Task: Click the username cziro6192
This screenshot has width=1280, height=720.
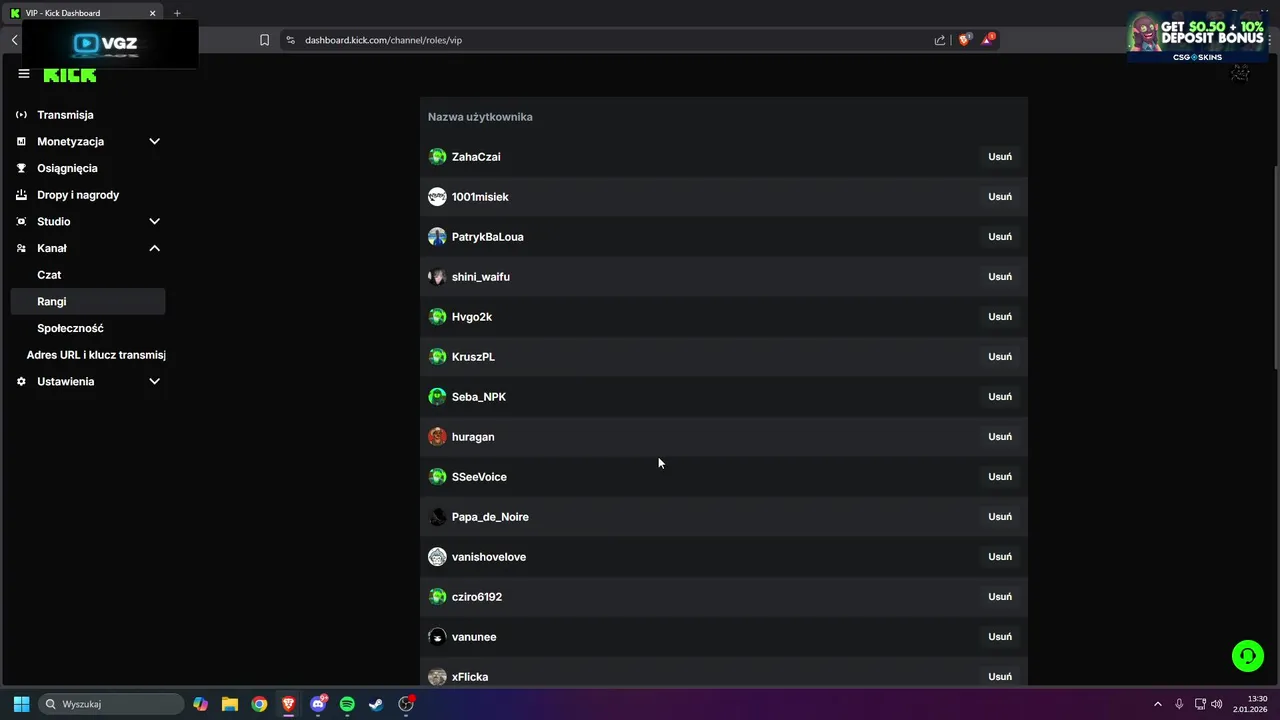Action: click(x=477, y=597)
